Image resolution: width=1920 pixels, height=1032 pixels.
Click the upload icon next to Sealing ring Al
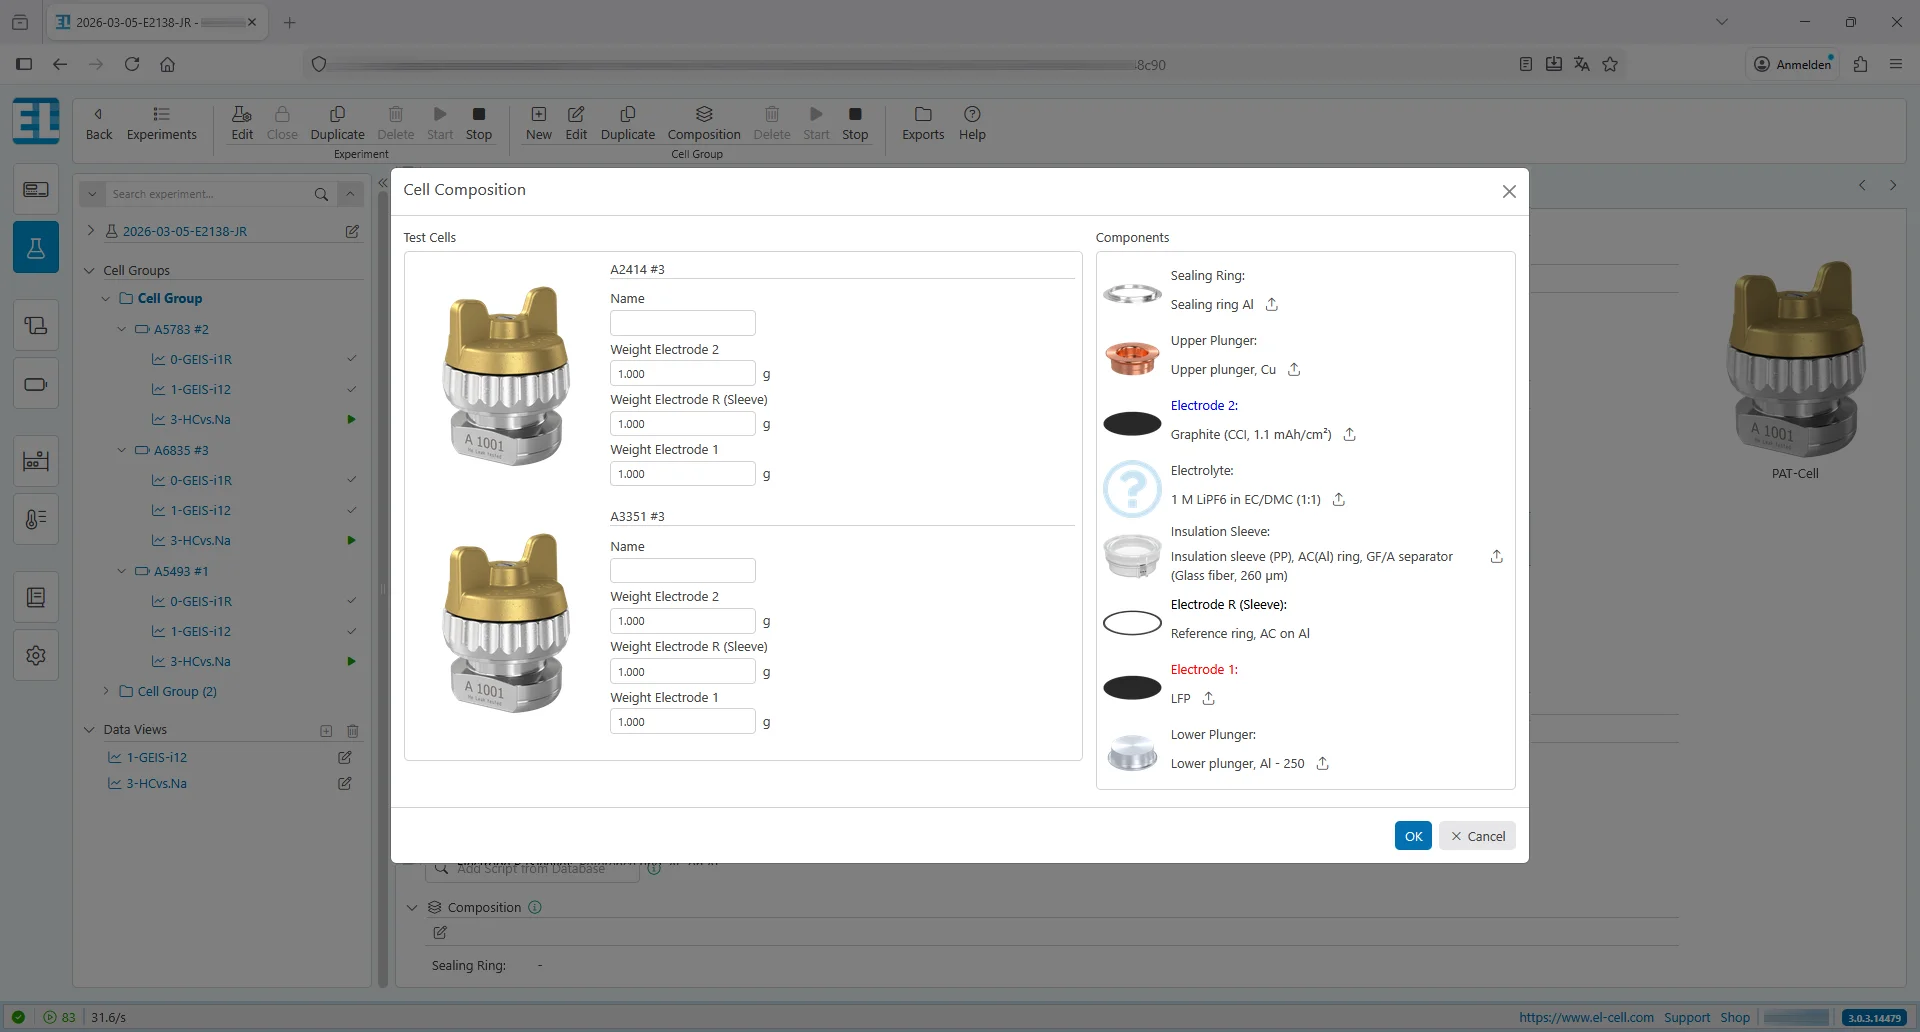1271,304
